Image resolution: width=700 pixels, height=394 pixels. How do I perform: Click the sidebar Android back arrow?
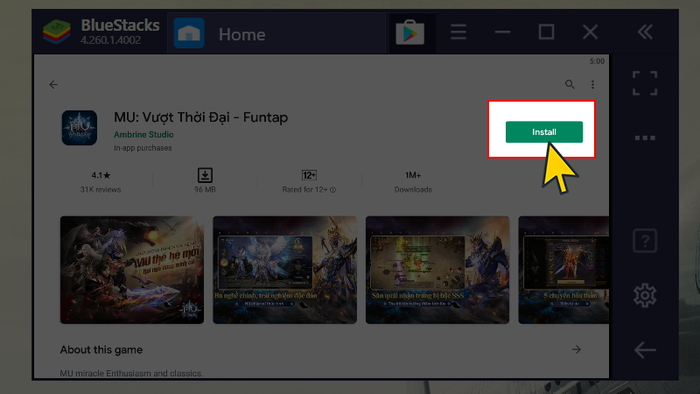click(645, 350)
